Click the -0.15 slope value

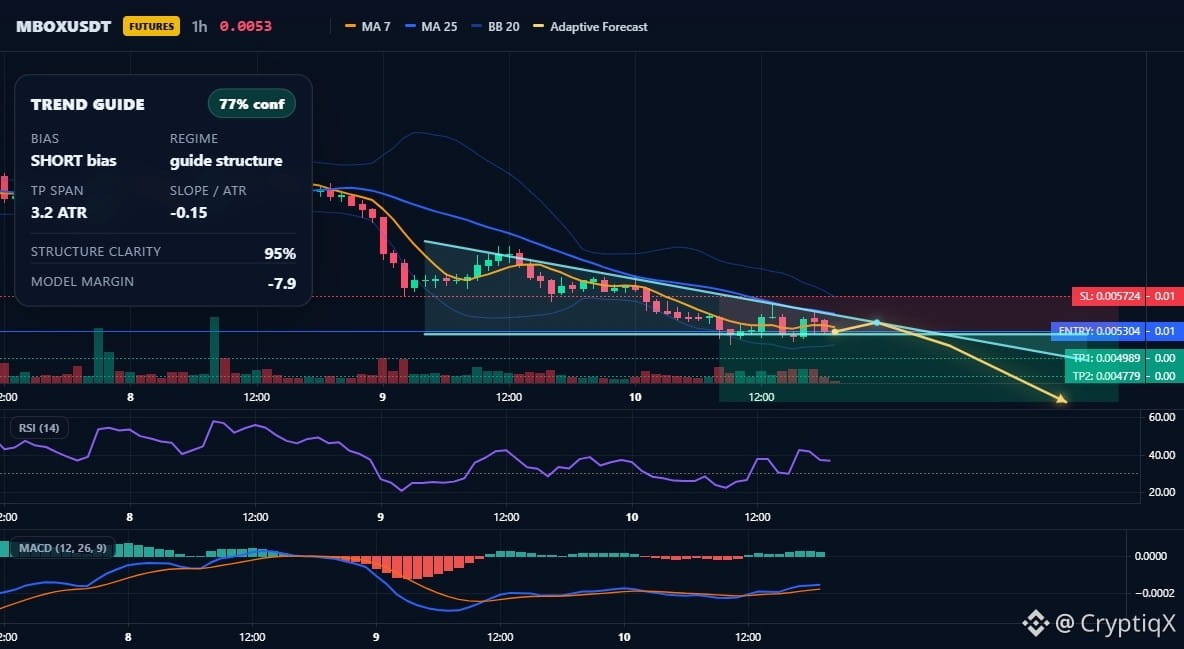tap(189, 212)
